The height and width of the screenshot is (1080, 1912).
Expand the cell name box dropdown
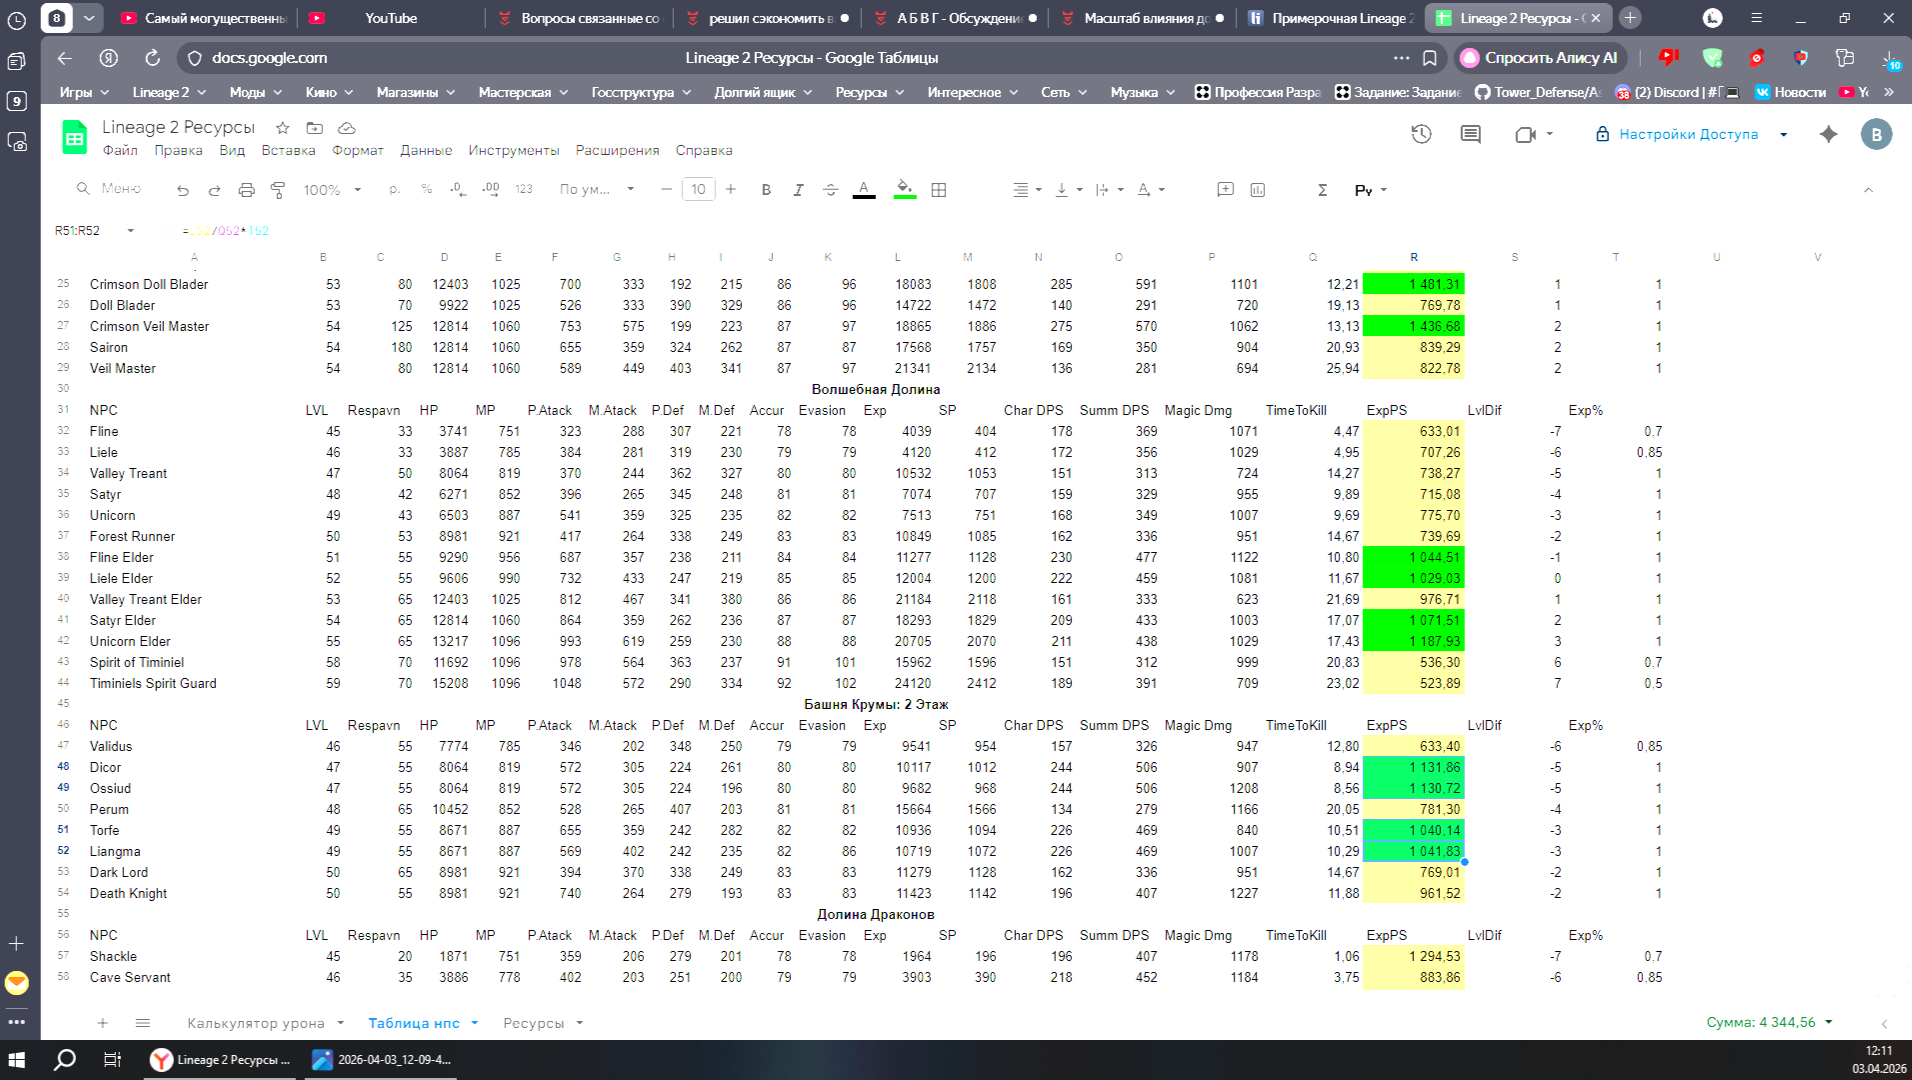(130, 231)
